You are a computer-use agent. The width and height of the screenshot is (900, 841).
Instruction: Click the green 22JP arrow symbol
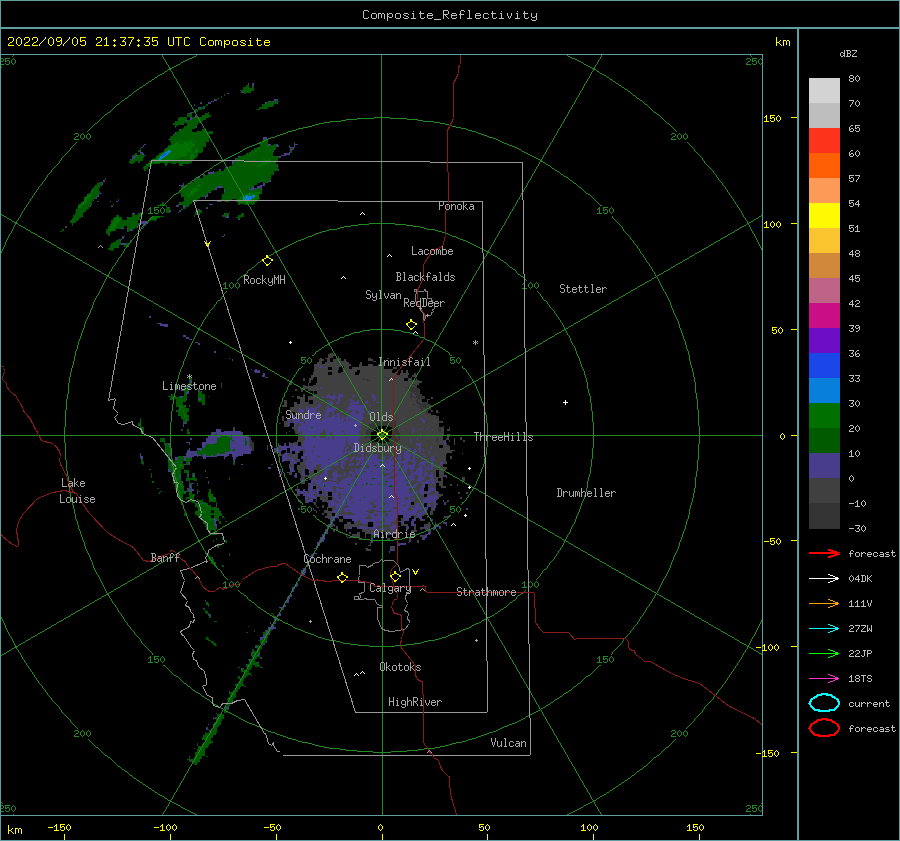point(824,653)
